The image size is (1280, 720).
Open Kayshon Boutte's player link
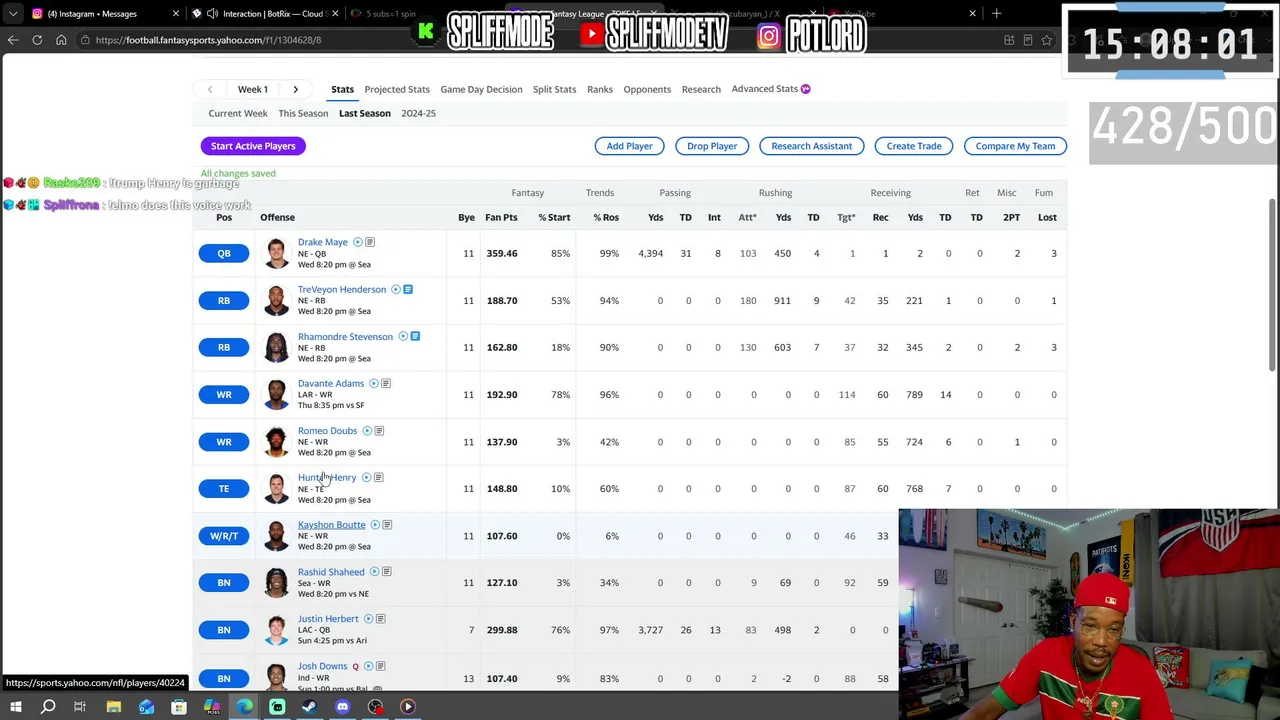(x=331, y=524)
